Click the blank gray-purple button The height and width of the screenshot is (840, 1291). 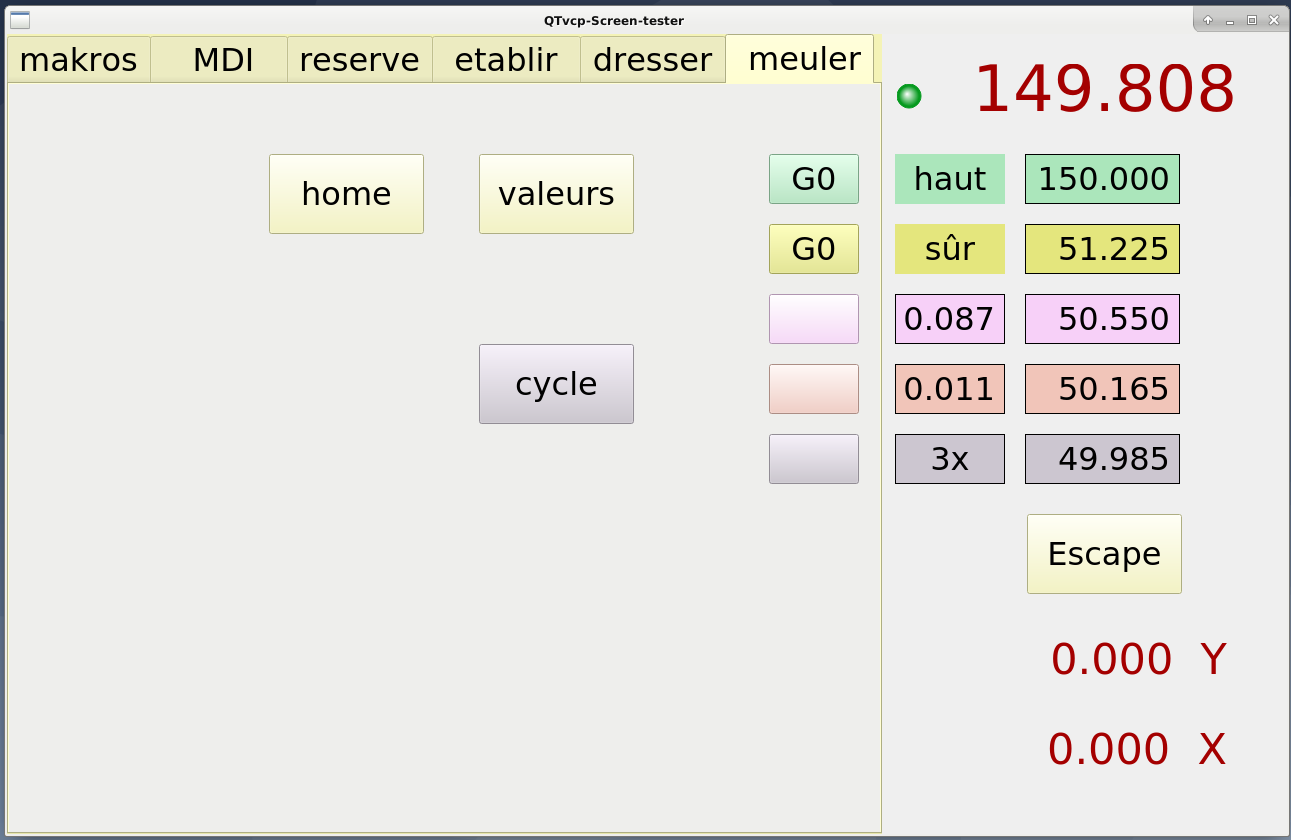point(814,459)
